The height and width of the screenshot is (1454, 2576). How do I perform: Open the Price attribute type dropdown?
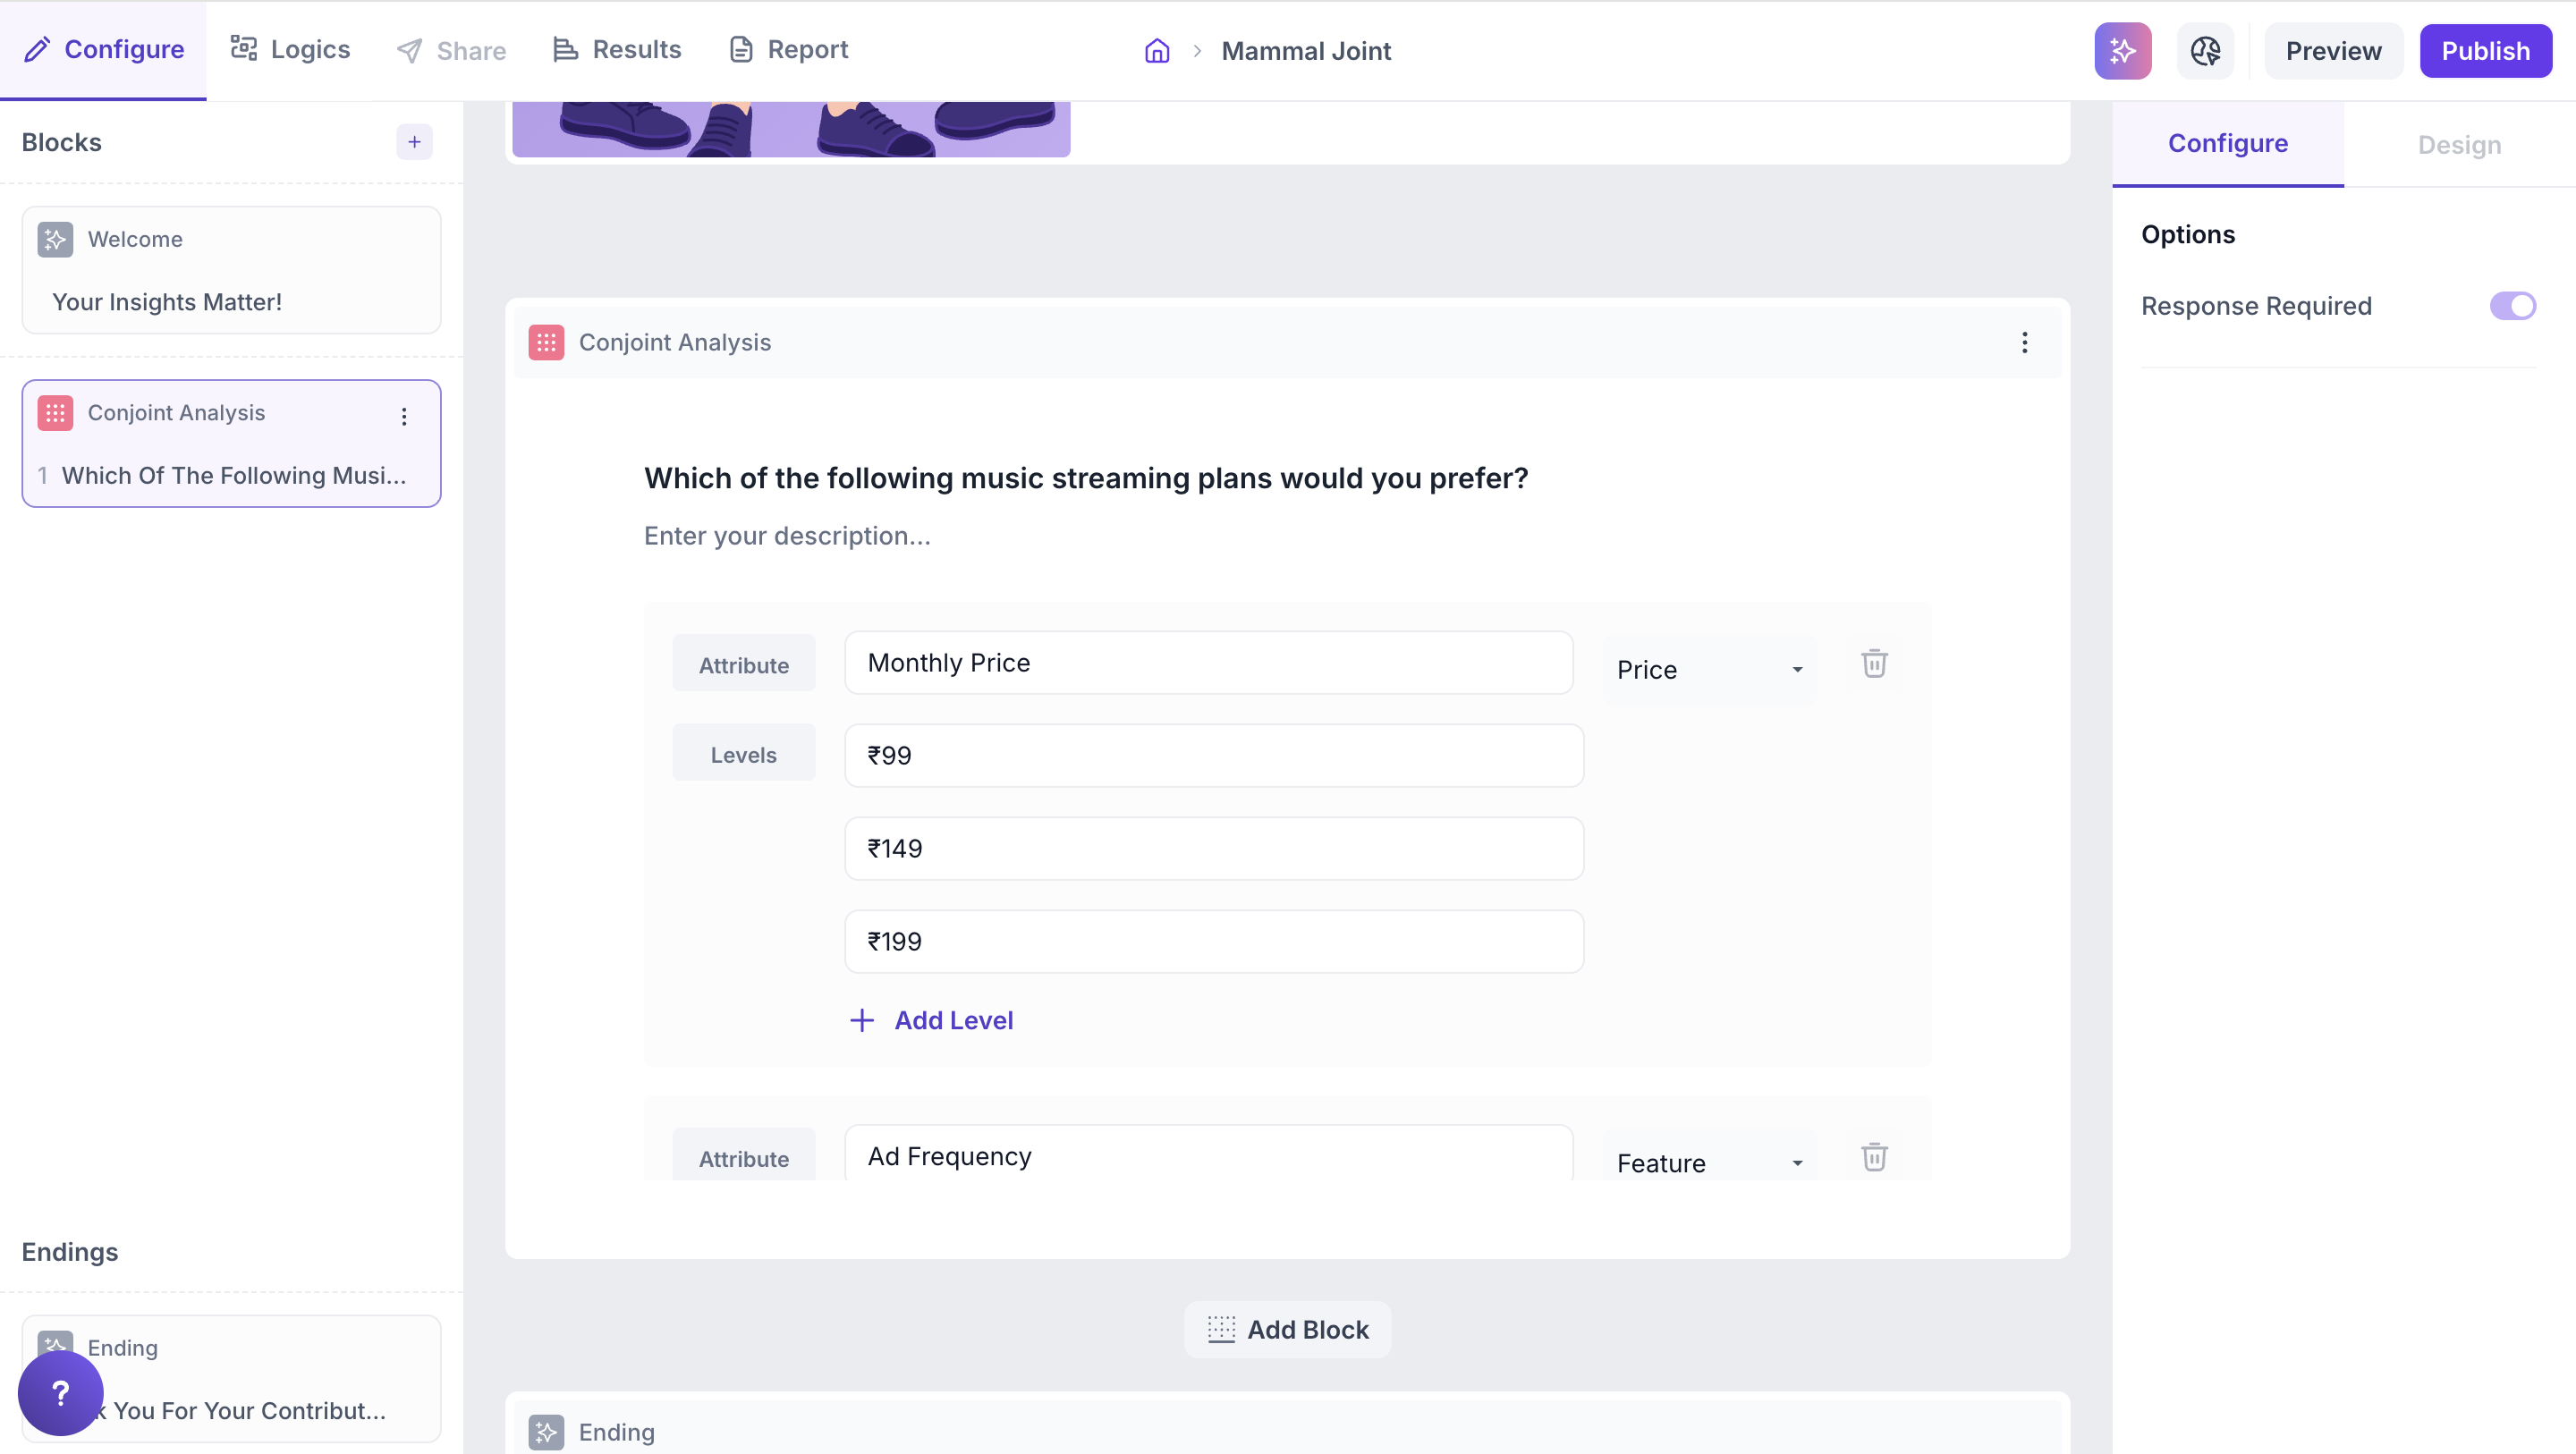pyautogui.click(x=1709, y=670)
